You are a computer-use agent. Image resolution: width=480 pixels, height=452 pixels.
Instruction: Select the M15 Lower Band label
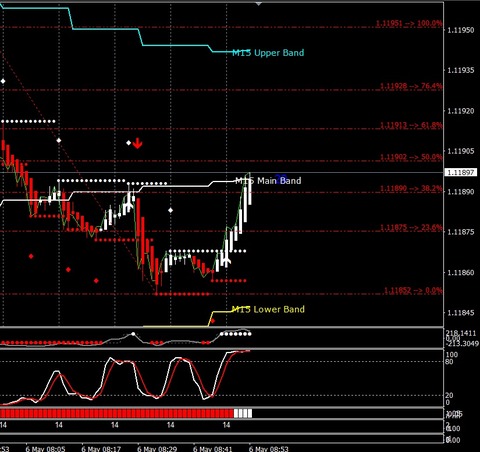pyautogui.click(x=268, y=309)
